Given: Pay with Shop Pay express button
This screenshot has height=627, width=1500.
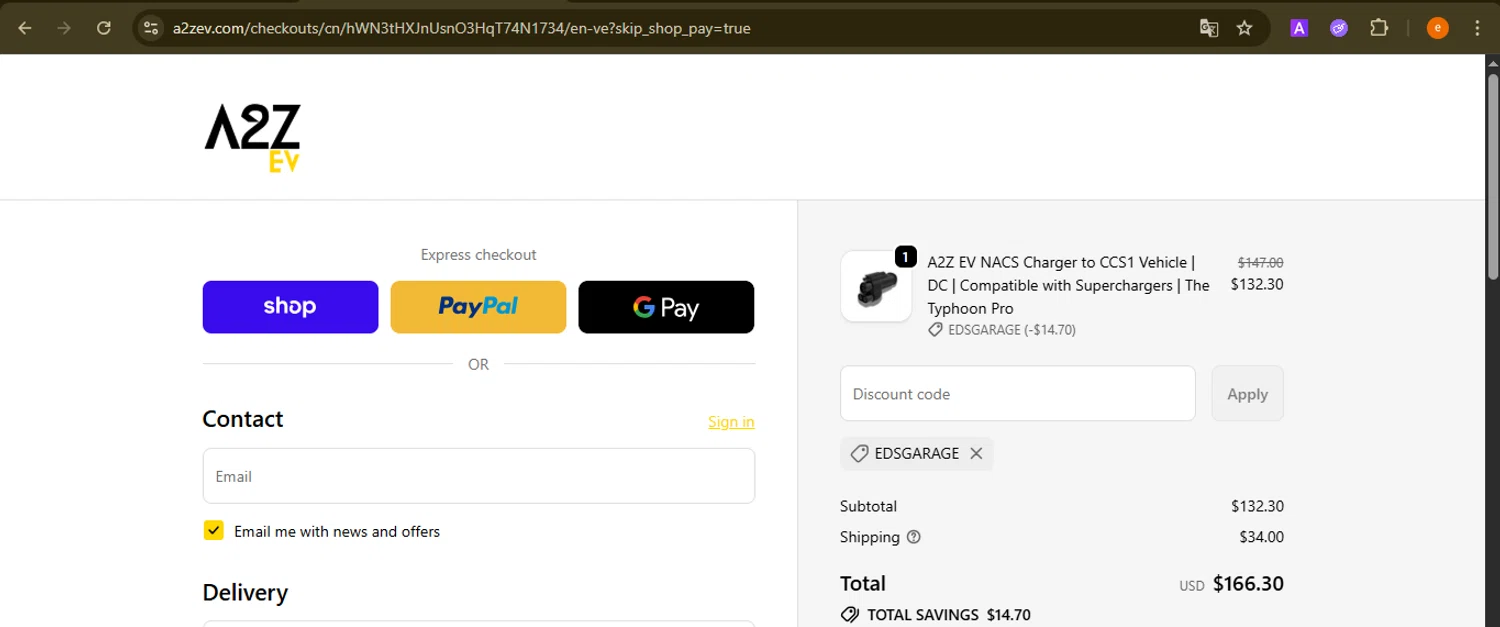Looking at the screenshot, I should coord(290,307).
